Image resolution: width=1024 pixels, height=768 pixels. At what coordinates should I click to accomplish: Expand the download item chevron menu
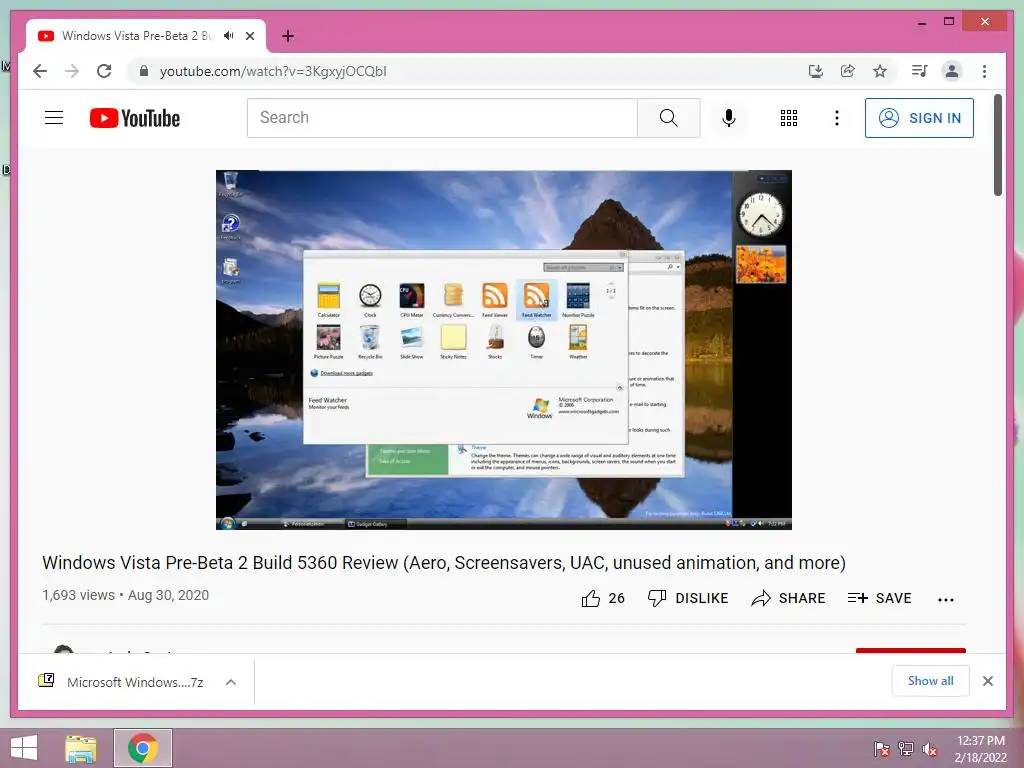click(x=231, y=682)
